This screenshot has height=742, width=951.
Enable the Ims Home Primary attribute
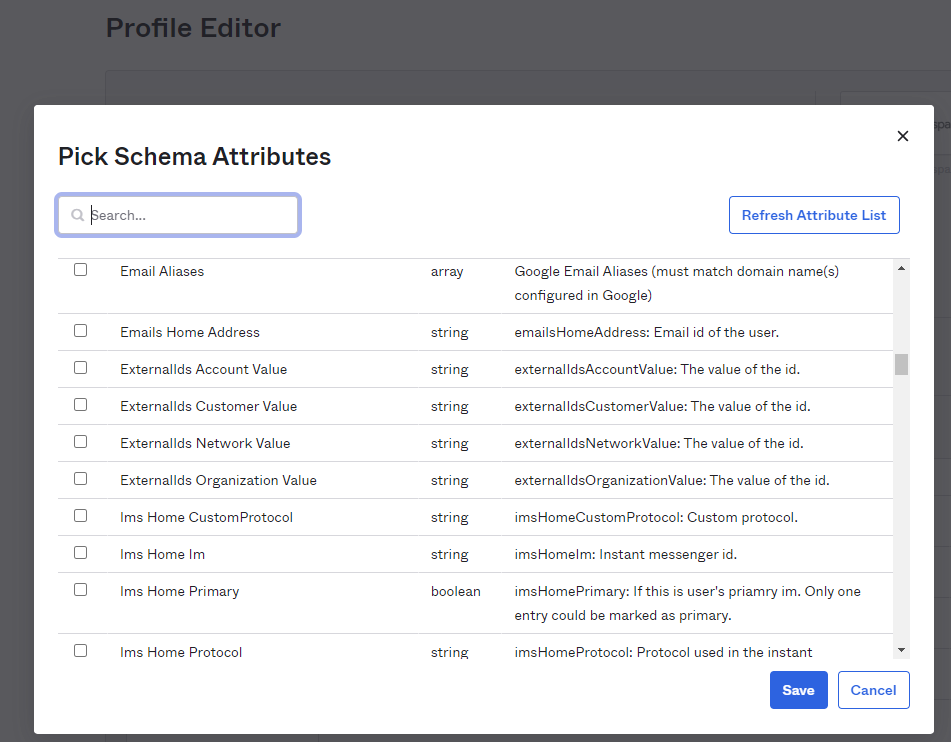80,590
